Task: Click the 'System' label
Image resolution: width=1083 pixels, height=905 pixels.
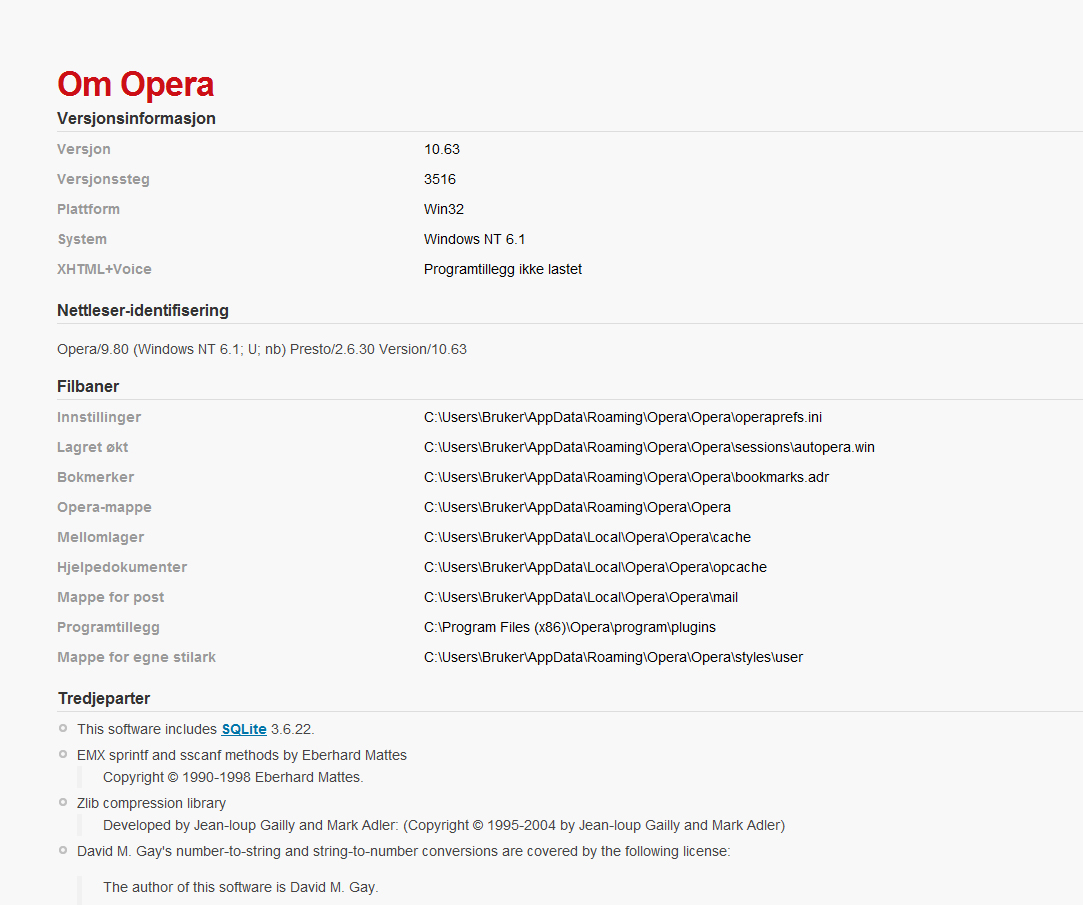Action: 82,239
